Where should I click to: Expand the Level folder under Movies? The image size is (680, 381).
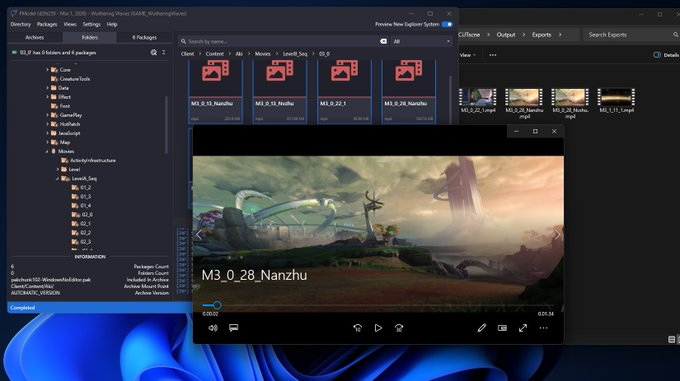(58, 169)
